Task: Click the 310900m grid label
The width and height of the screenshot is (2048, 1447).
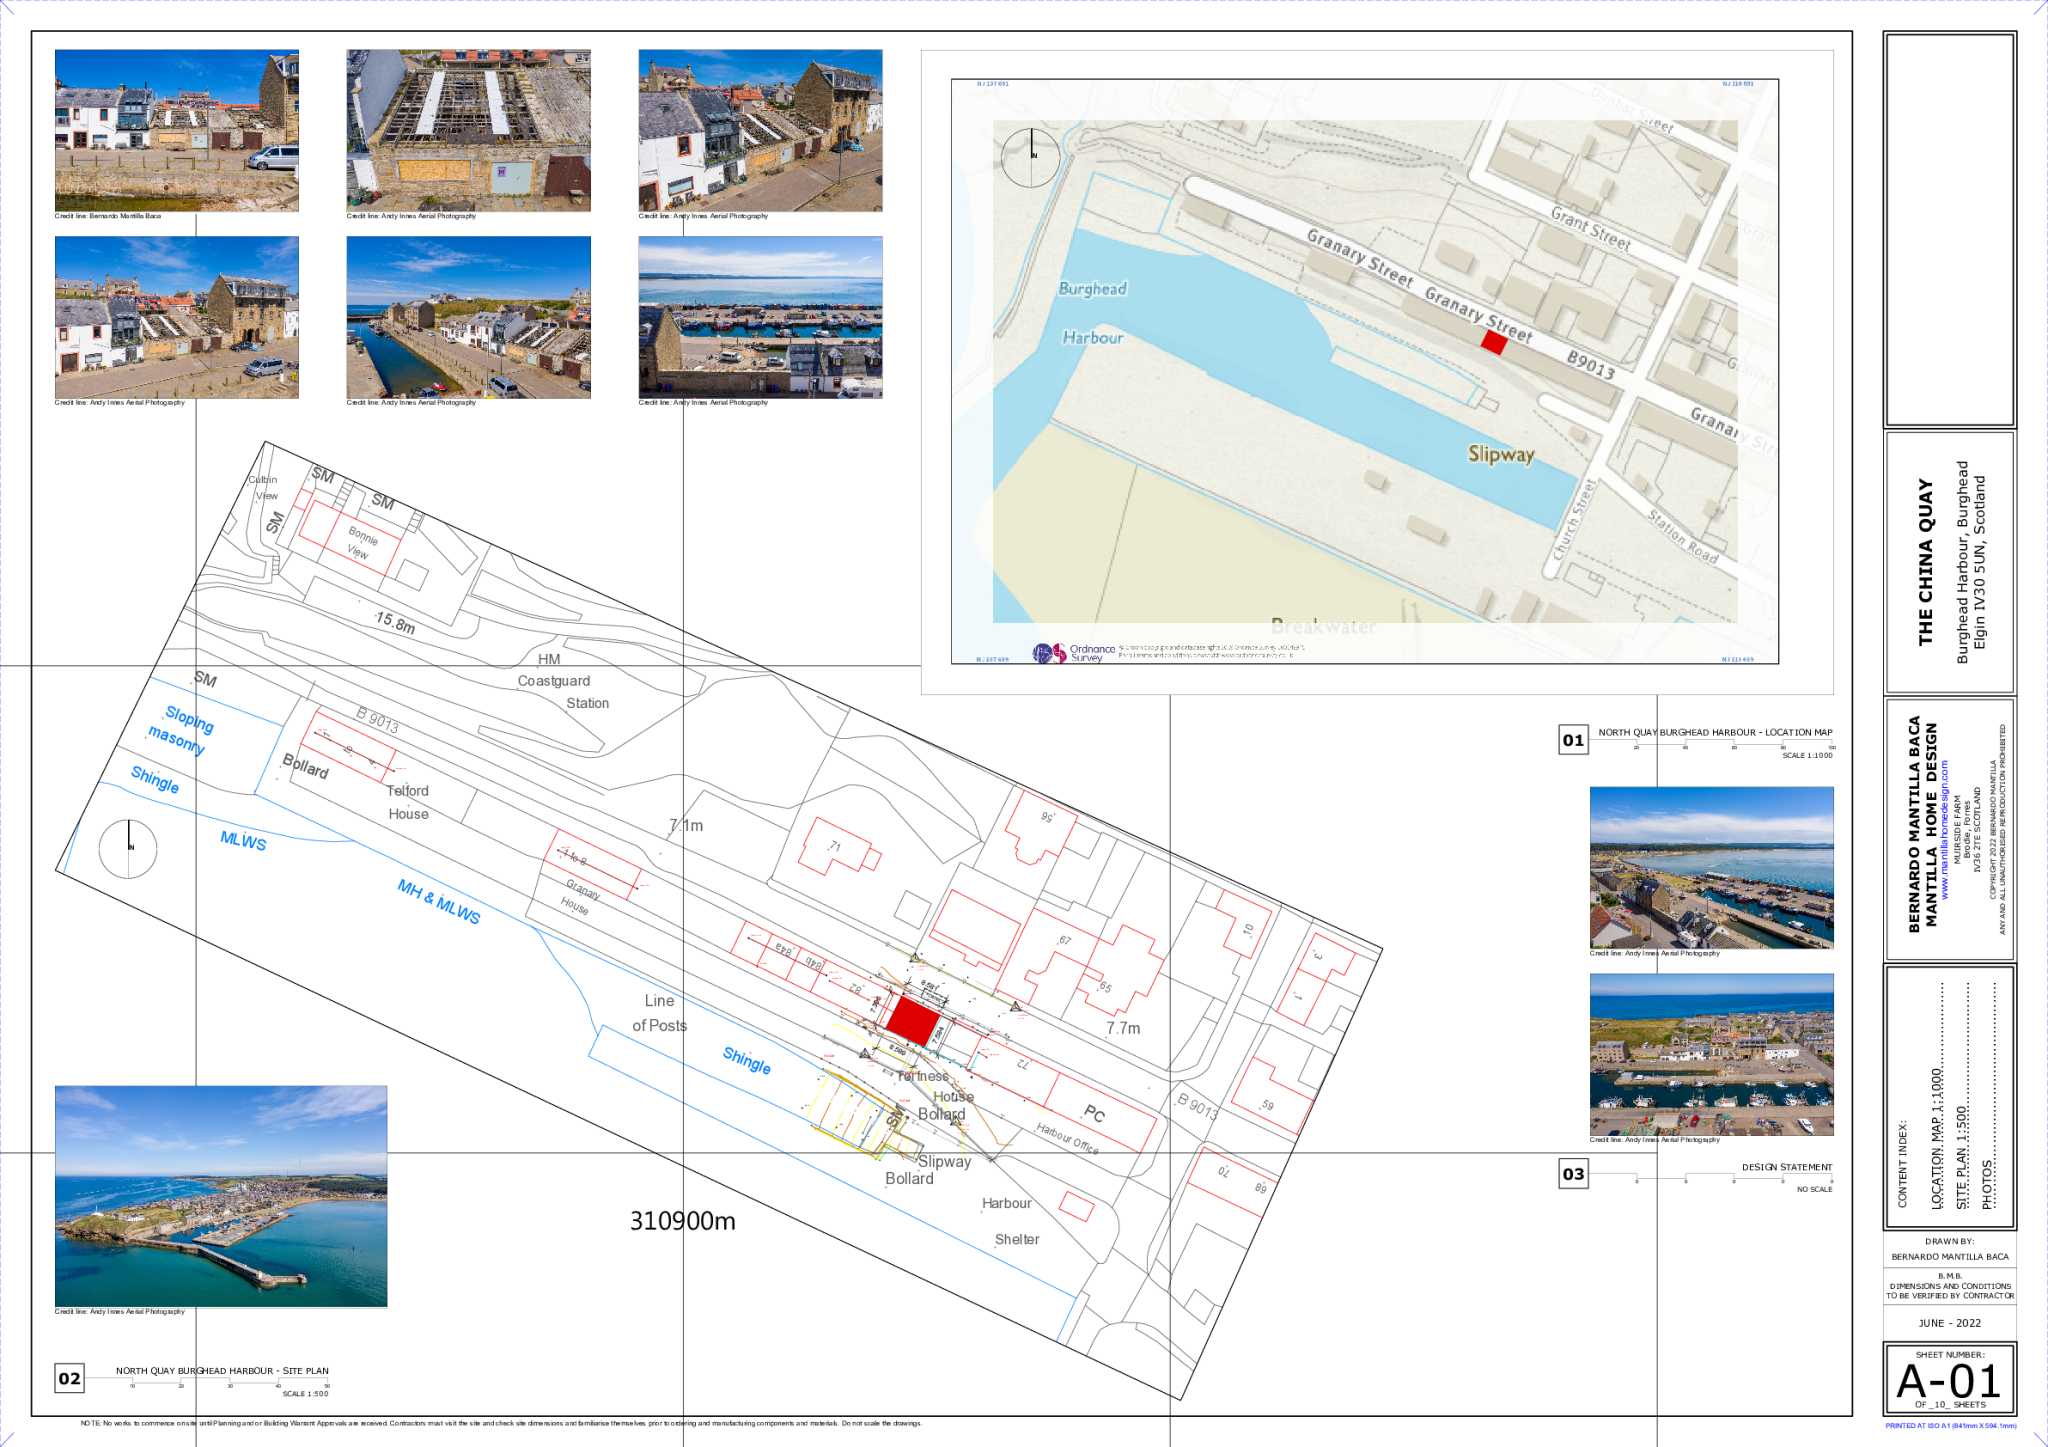Action: [682, 1221]
